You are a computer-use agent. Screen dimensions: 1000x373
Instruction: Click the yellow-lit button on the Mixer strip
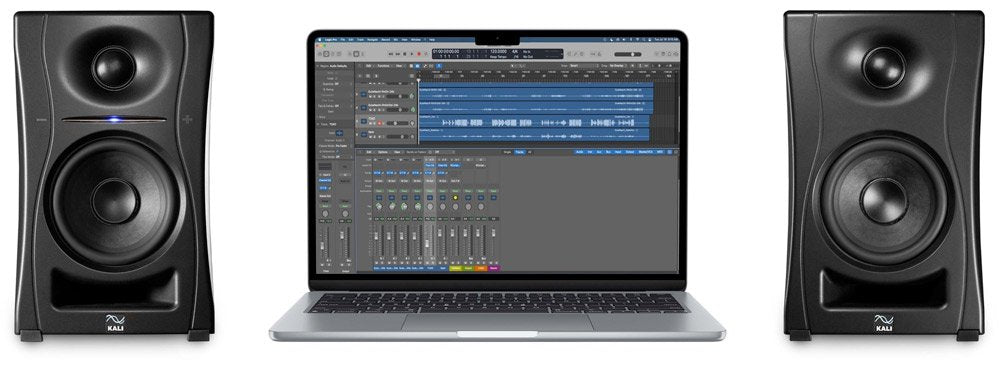point(455,198)
